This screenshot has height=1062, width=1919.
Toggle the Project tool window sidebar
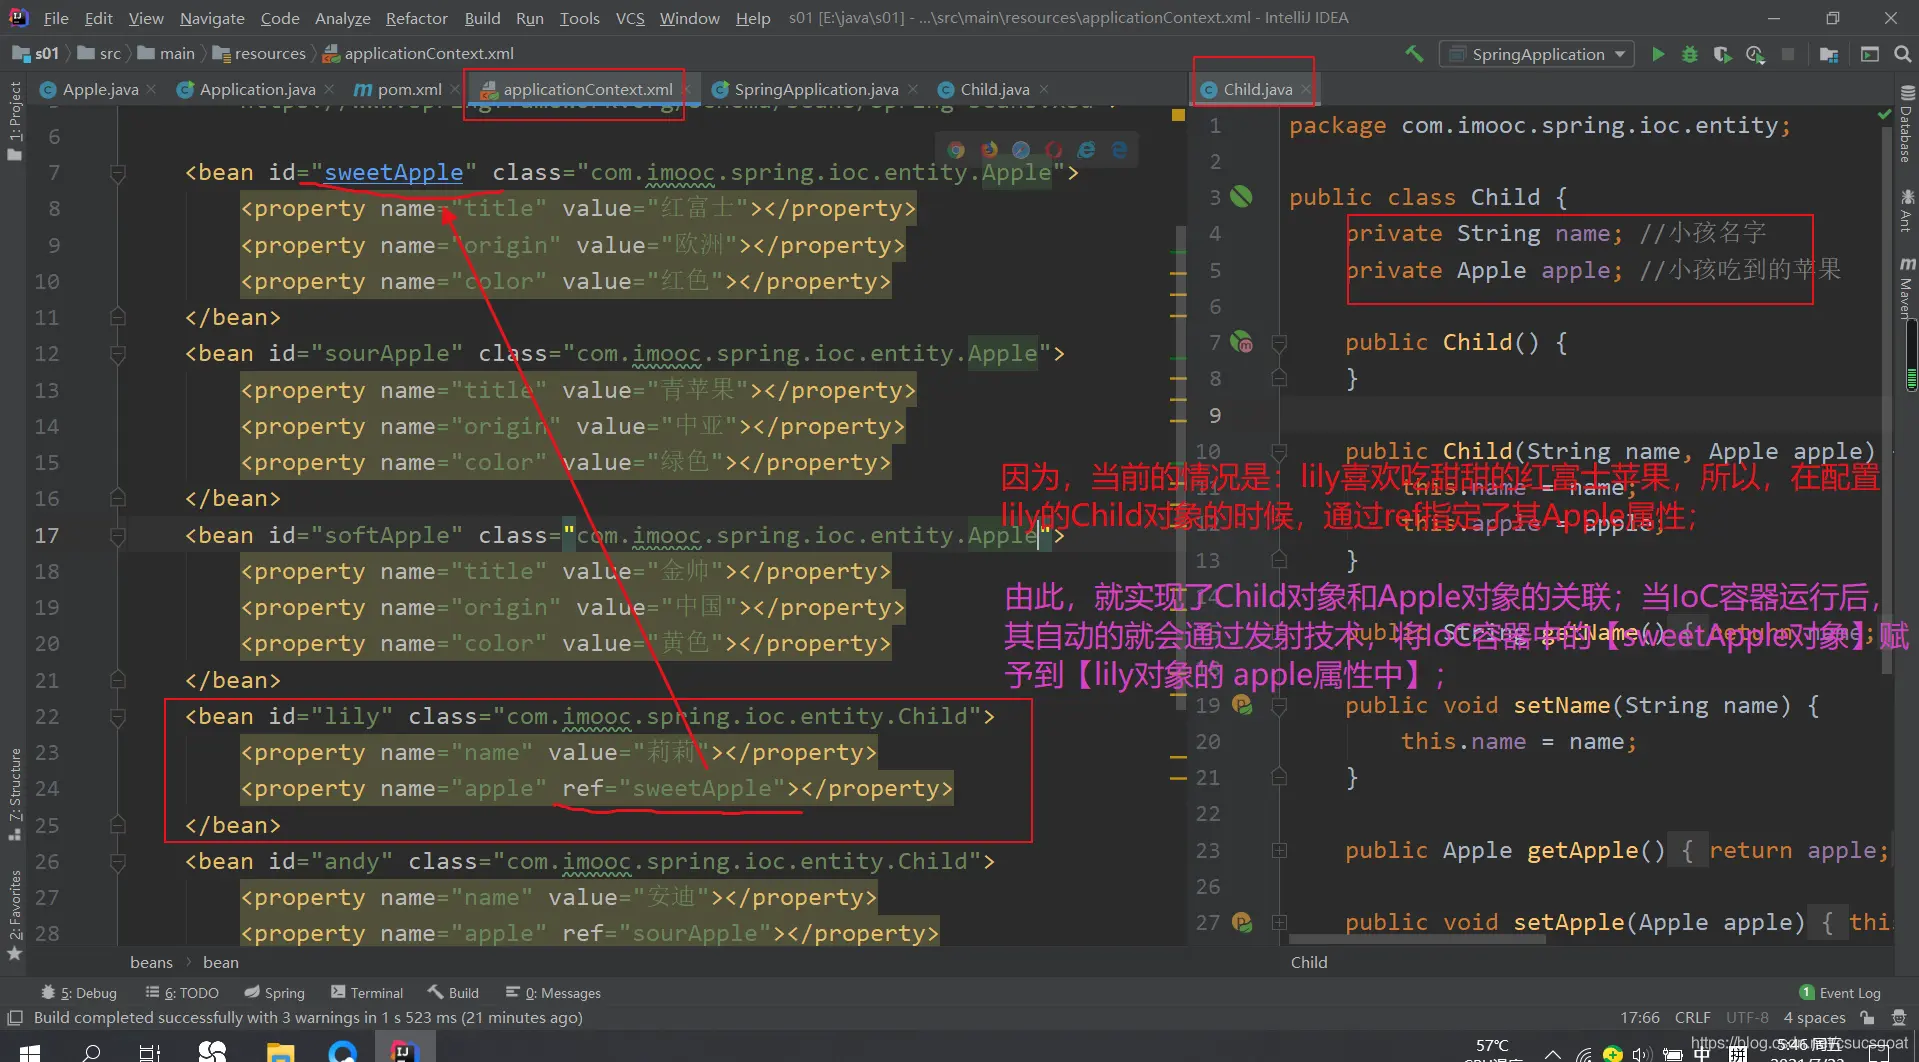click(x=14, y=120)
